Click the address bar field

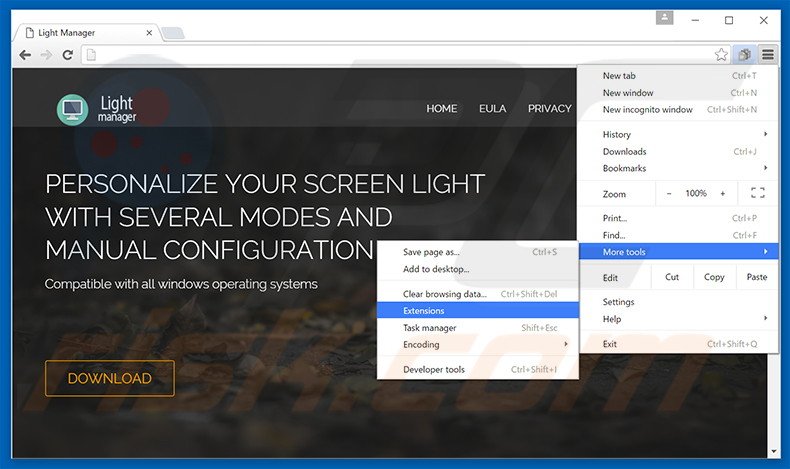coord(406,55)
